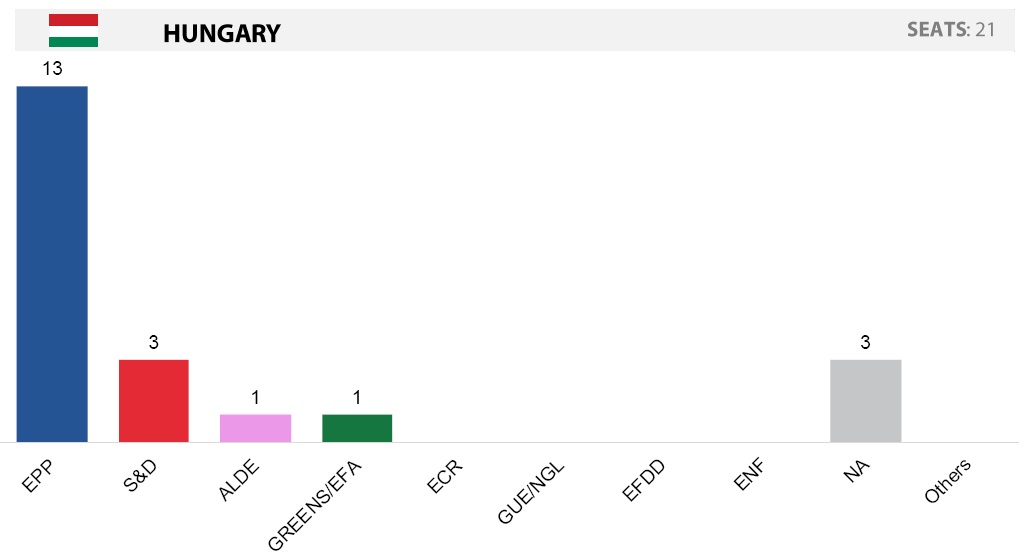Click the SEATS: 21 label
The height and width of the screenshot is (556, 1033).
point(951,30)
